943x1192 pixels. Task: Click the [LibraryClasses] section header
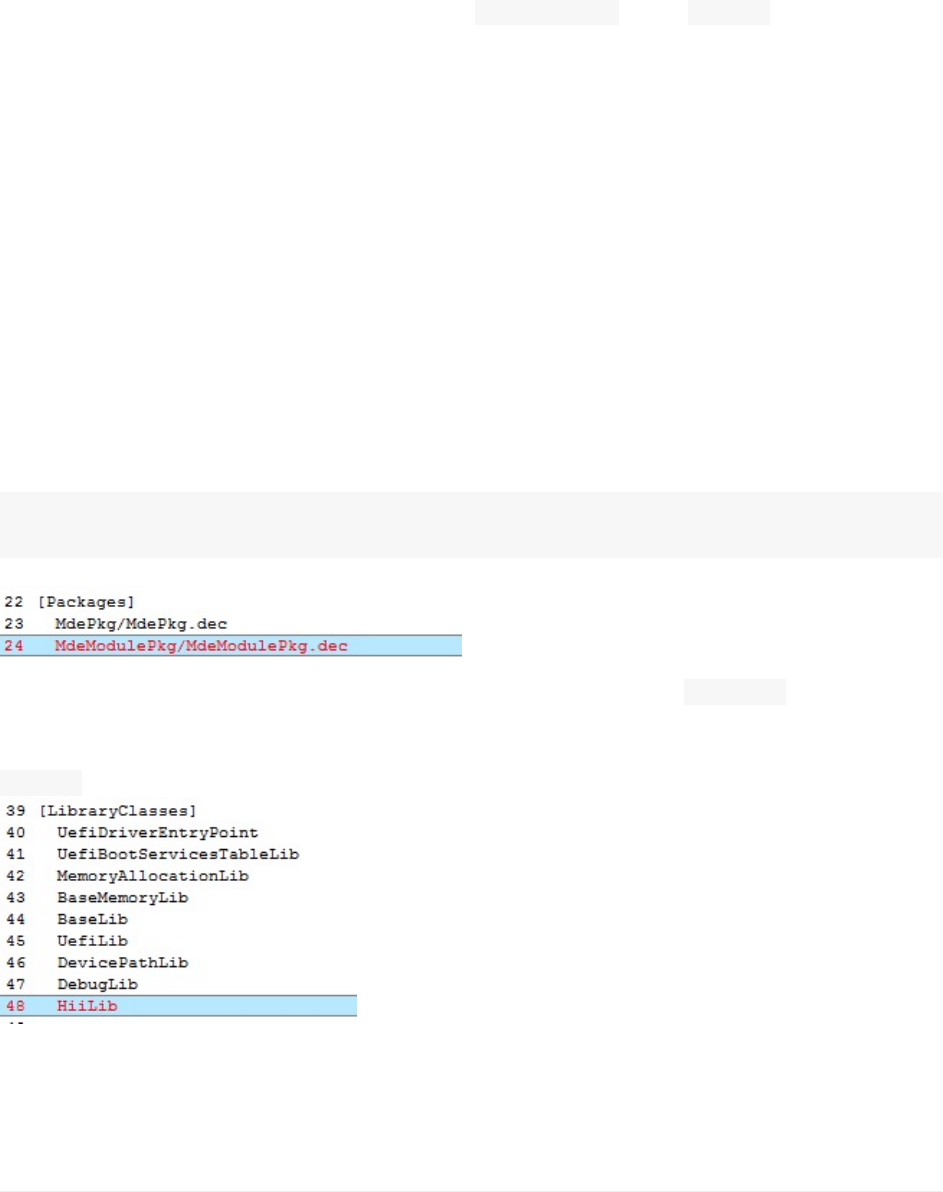(x=118, y=811)
